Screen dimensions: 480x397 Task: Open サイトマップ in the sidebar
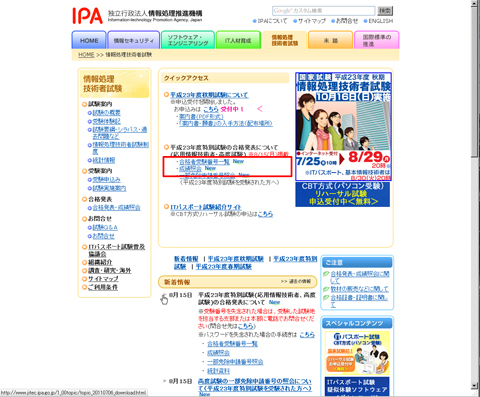point(103,279)
